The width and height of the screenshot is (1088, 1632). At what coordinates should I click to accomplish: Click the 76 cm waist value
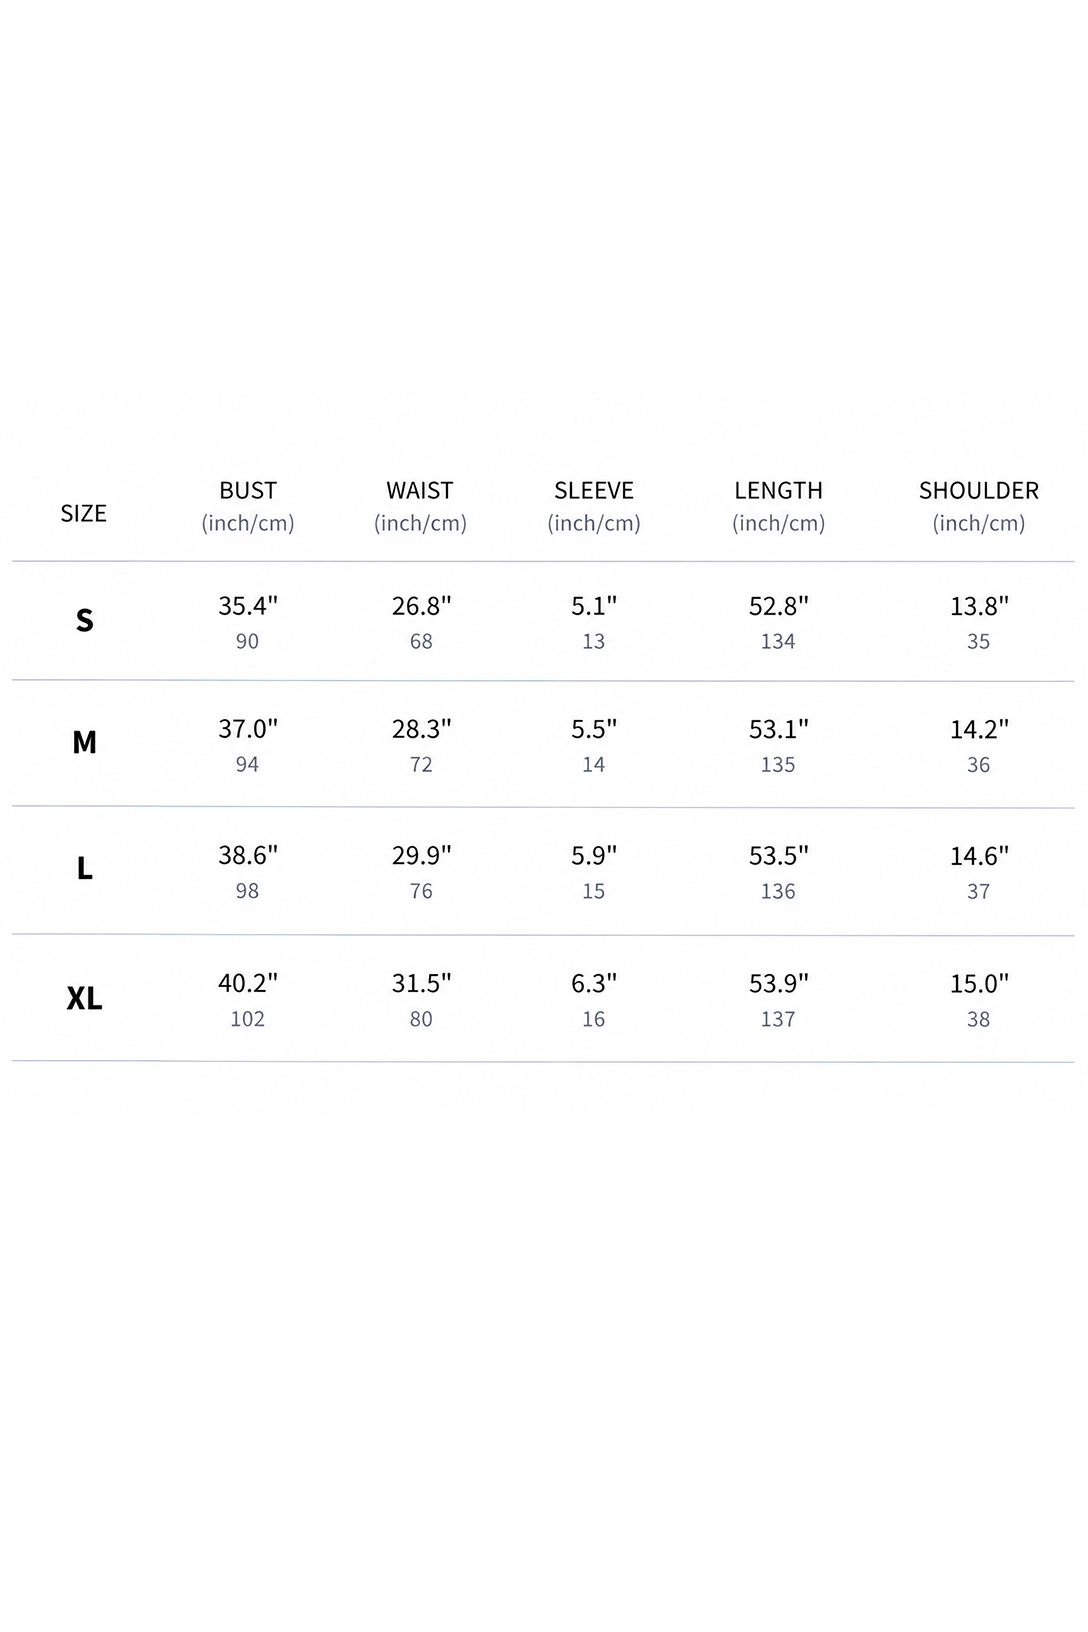(421, 891)
